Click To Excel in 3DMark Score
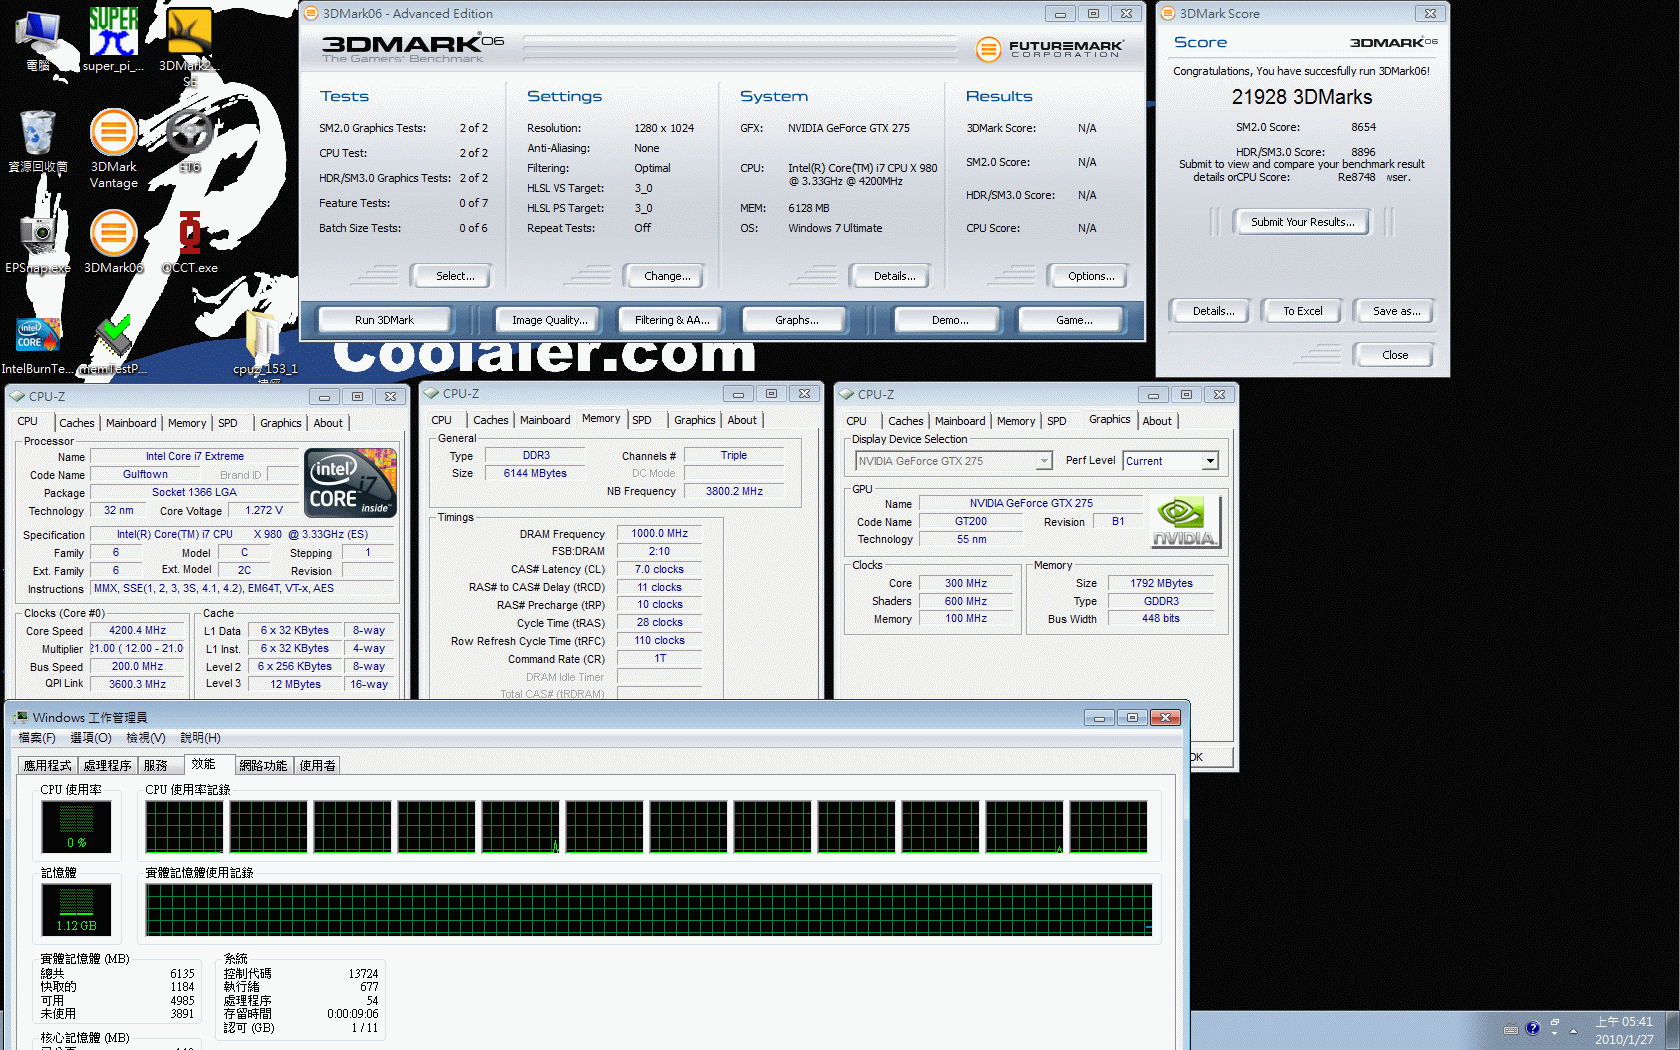This screenshot has width=1680, height=1050. click(1302, 311)
